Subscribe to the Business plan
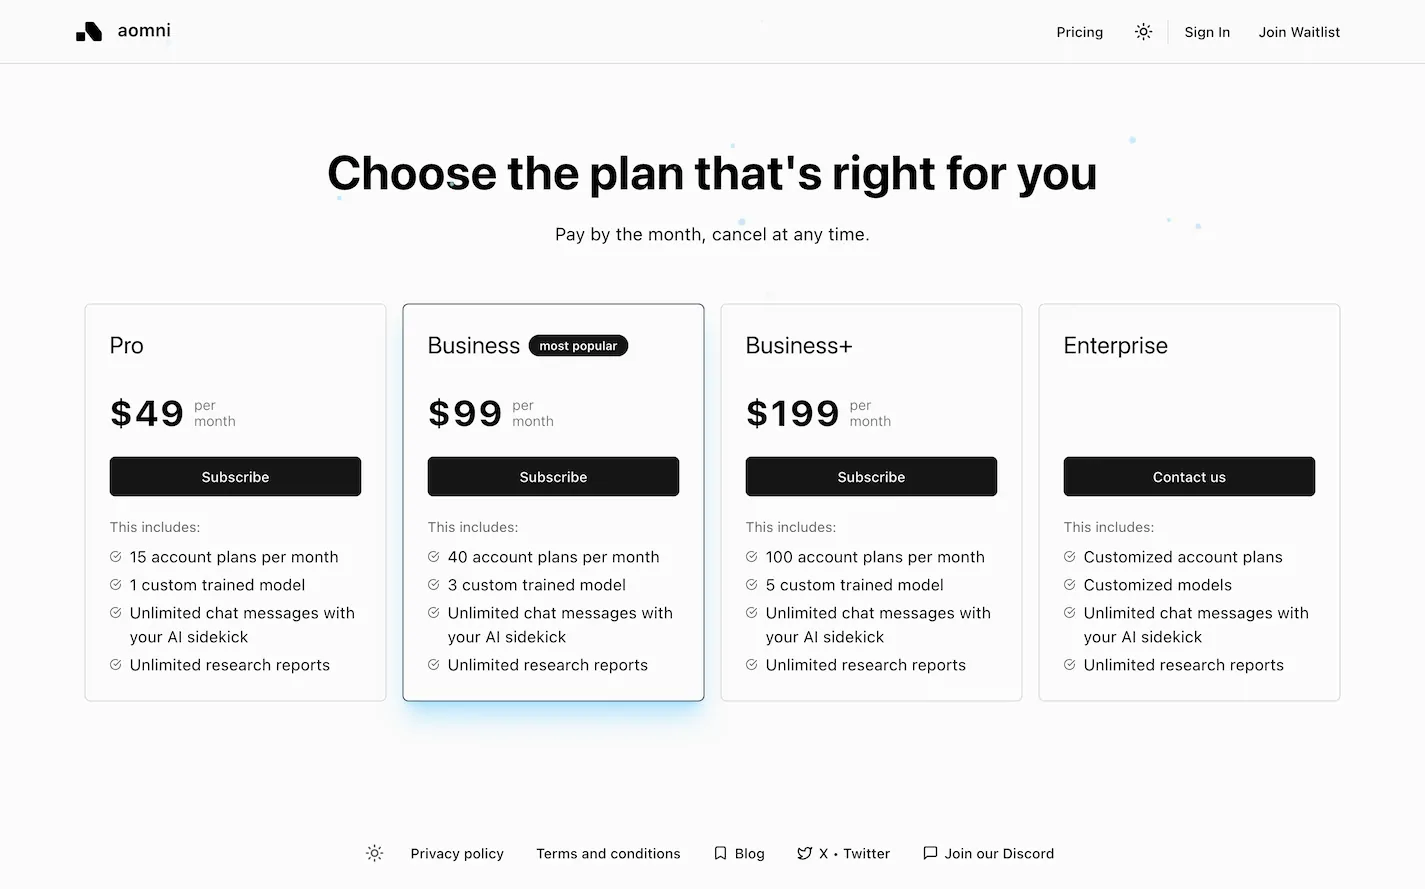 coord(553,477)
